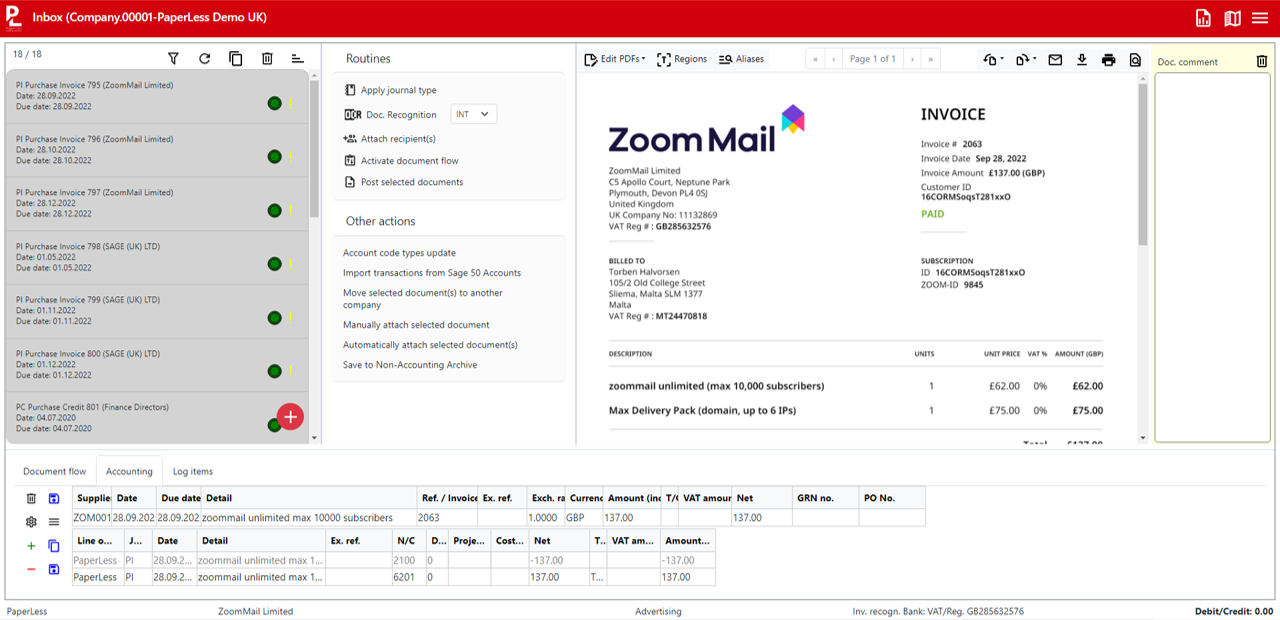Click the red plus badge on Purchase Credit 801
1280x620 pixels.
[x=289, y=417]
